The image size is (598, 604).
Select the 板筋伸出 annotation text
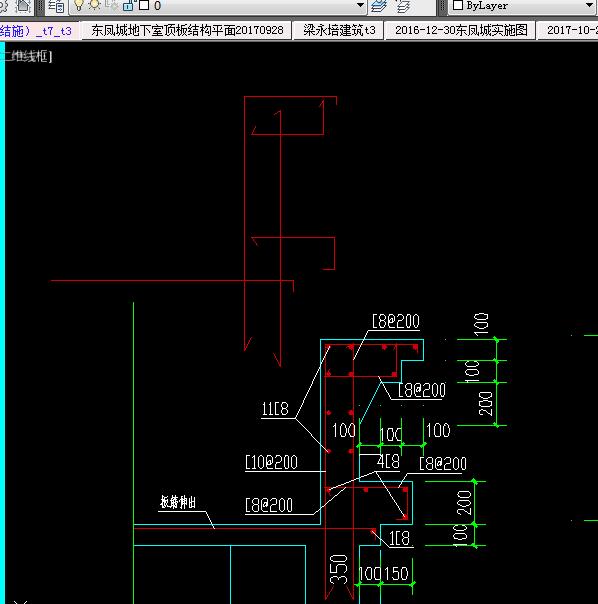(178, 502)
